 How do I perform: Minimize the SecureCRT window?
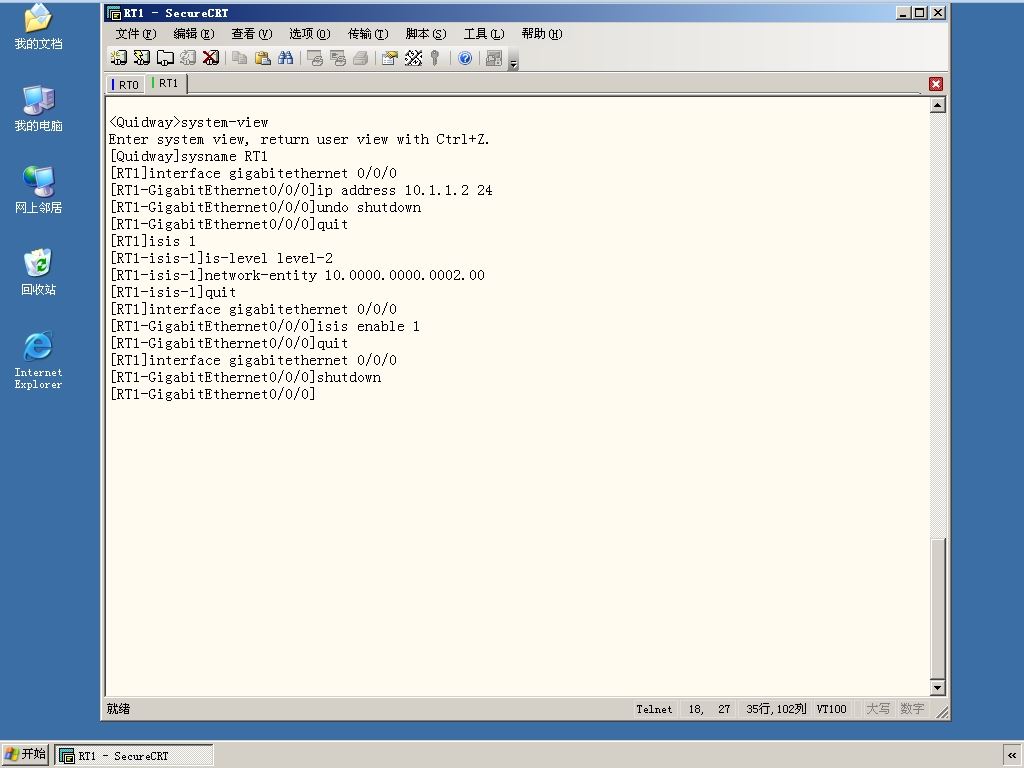pos(903,12)
